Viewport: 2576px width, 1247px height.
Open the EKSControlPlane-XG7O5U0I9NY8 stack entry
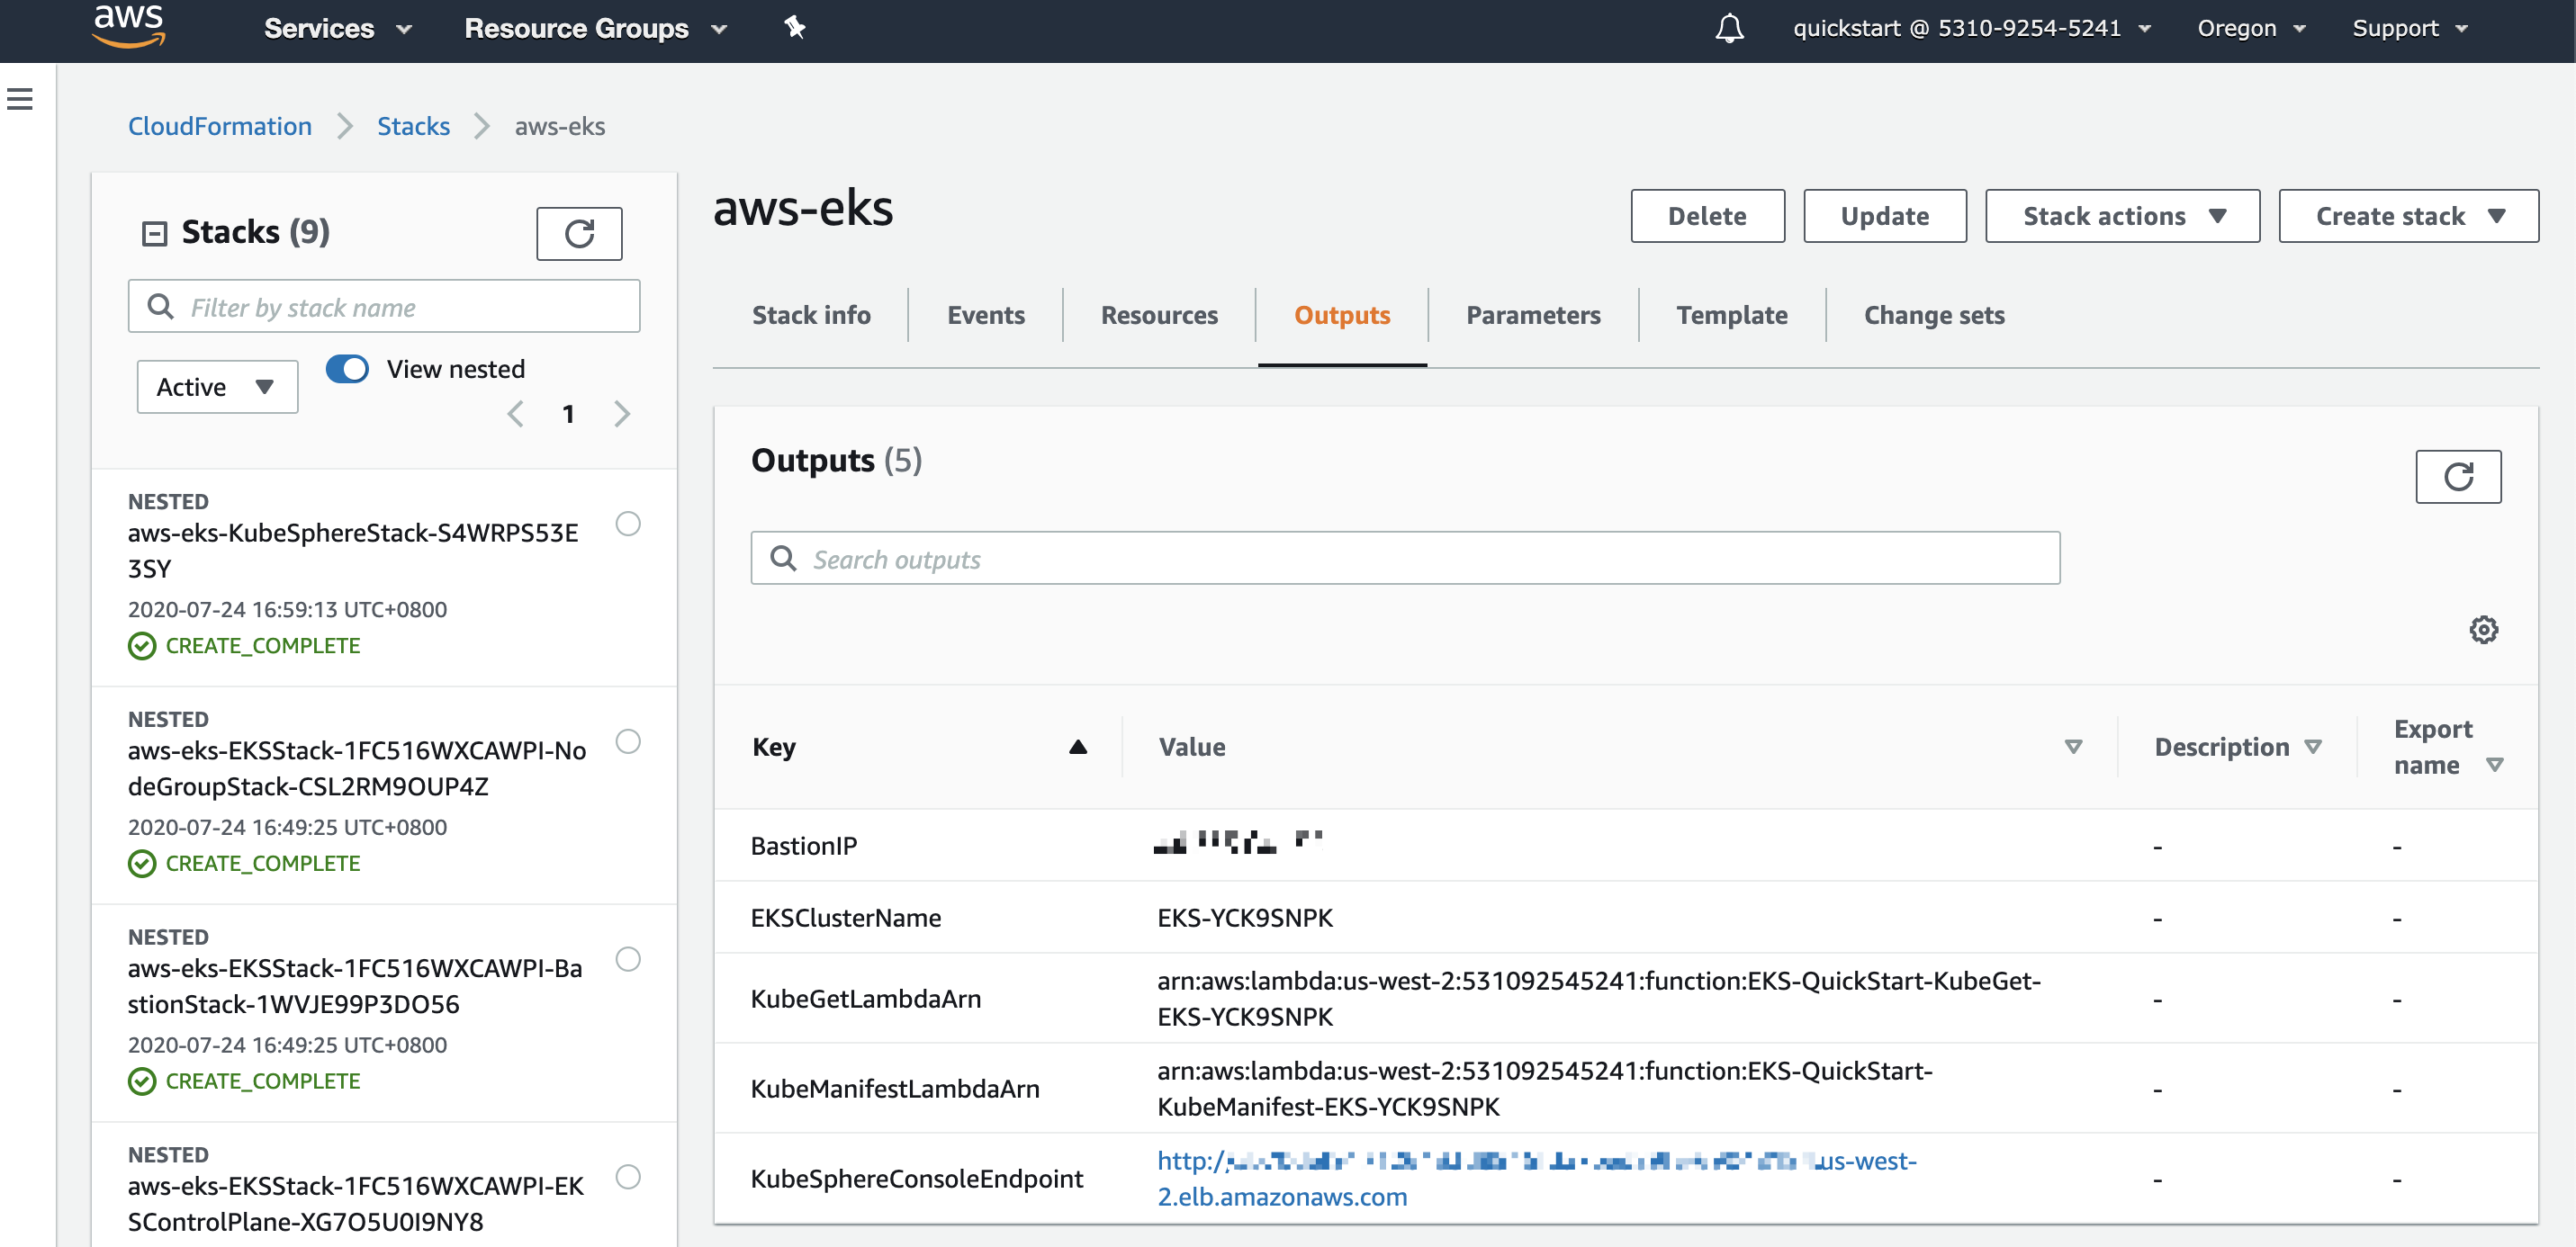point(356,1204)
